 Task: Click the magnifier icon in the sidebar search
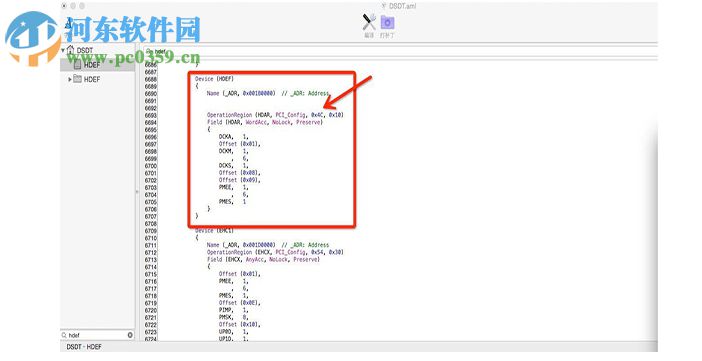click(x=64, y=335)
